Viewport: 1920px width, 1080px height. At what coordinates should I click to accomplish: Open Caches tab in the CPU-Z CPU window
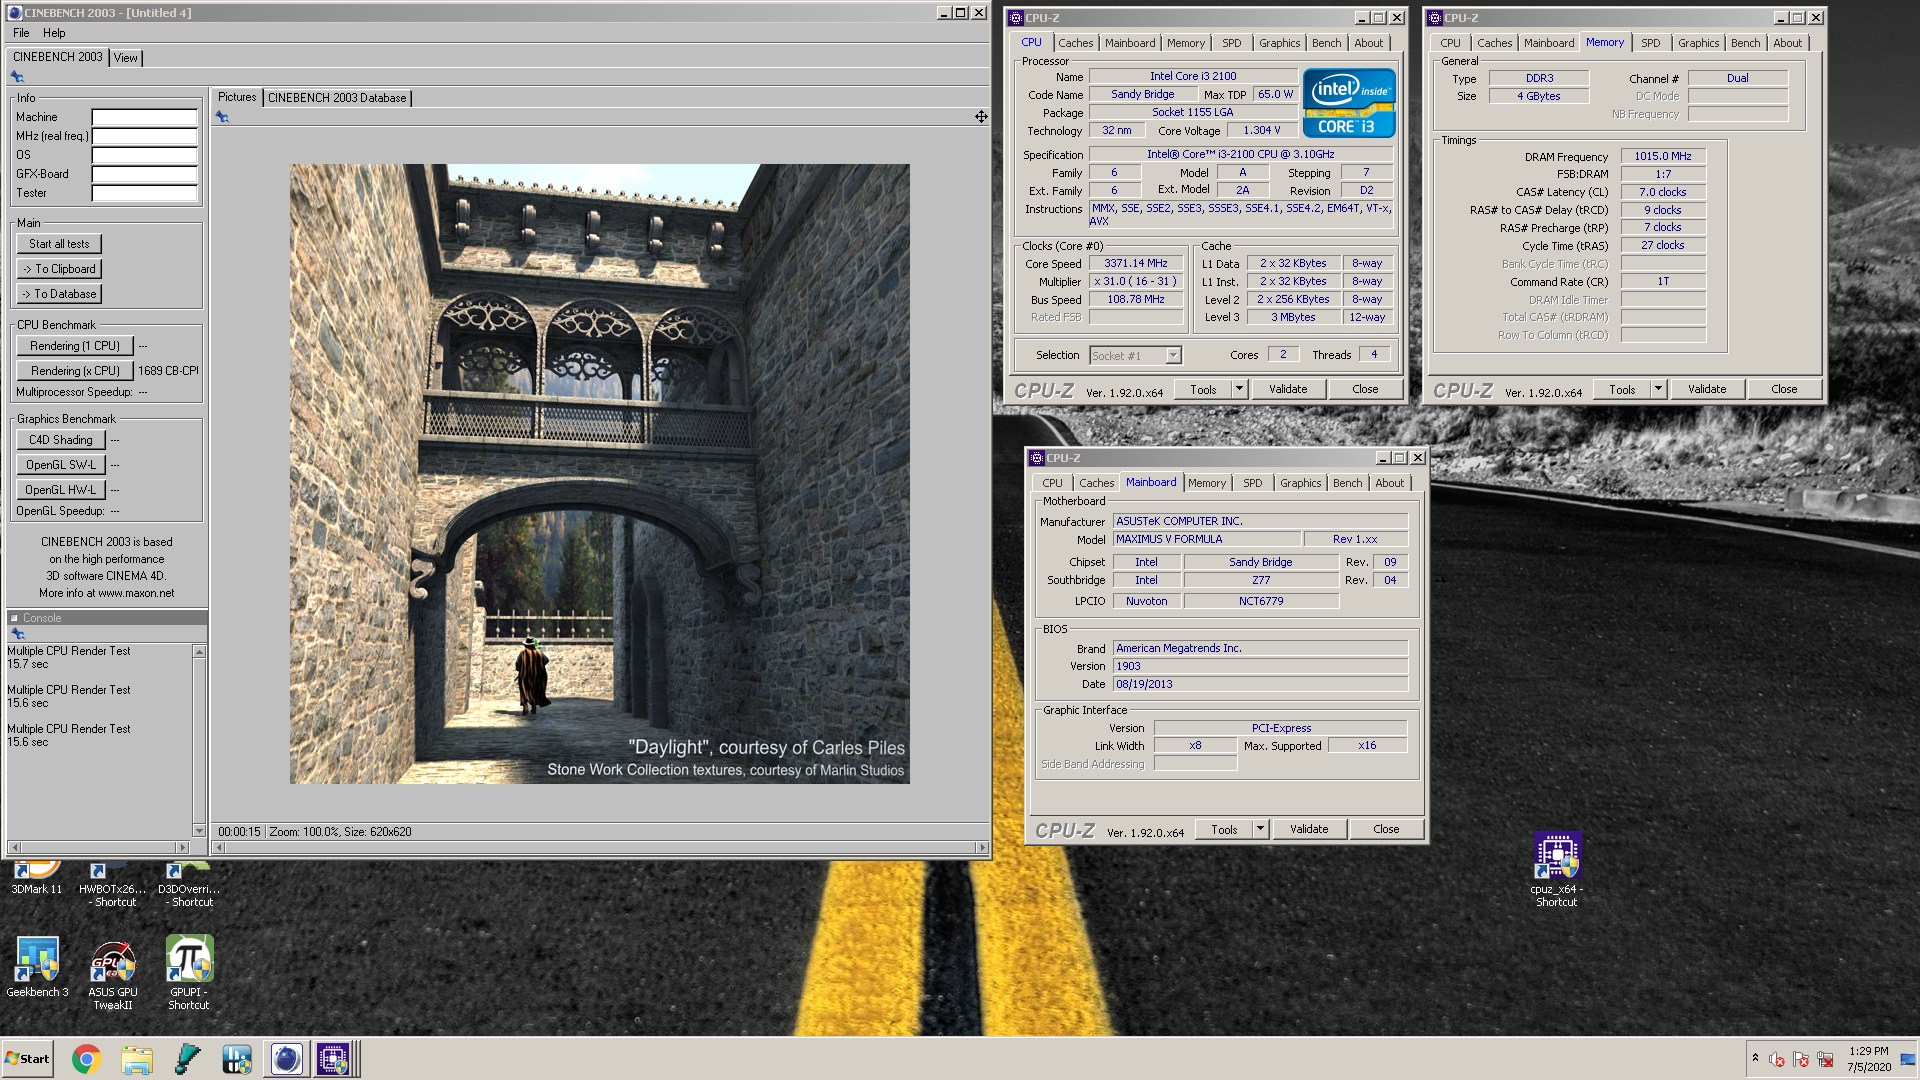tap(1075, 43)
